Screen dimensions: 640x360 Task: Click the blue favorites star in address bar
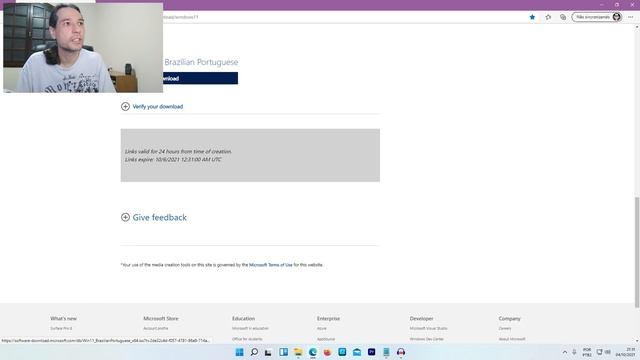tap(532, 17)
